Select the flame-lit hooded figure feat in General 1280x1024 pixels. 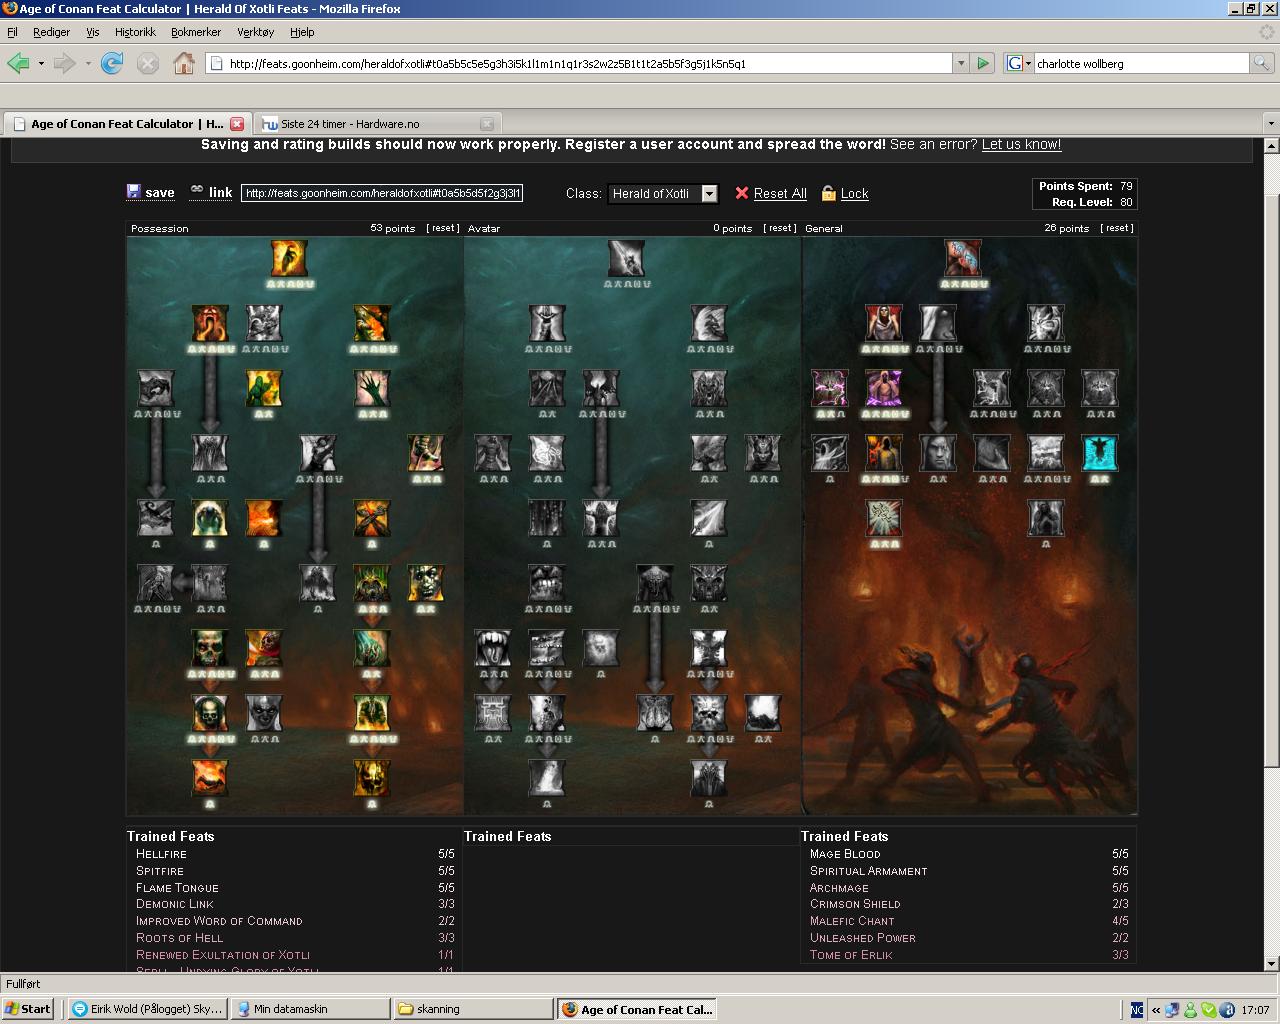point(884,453)
